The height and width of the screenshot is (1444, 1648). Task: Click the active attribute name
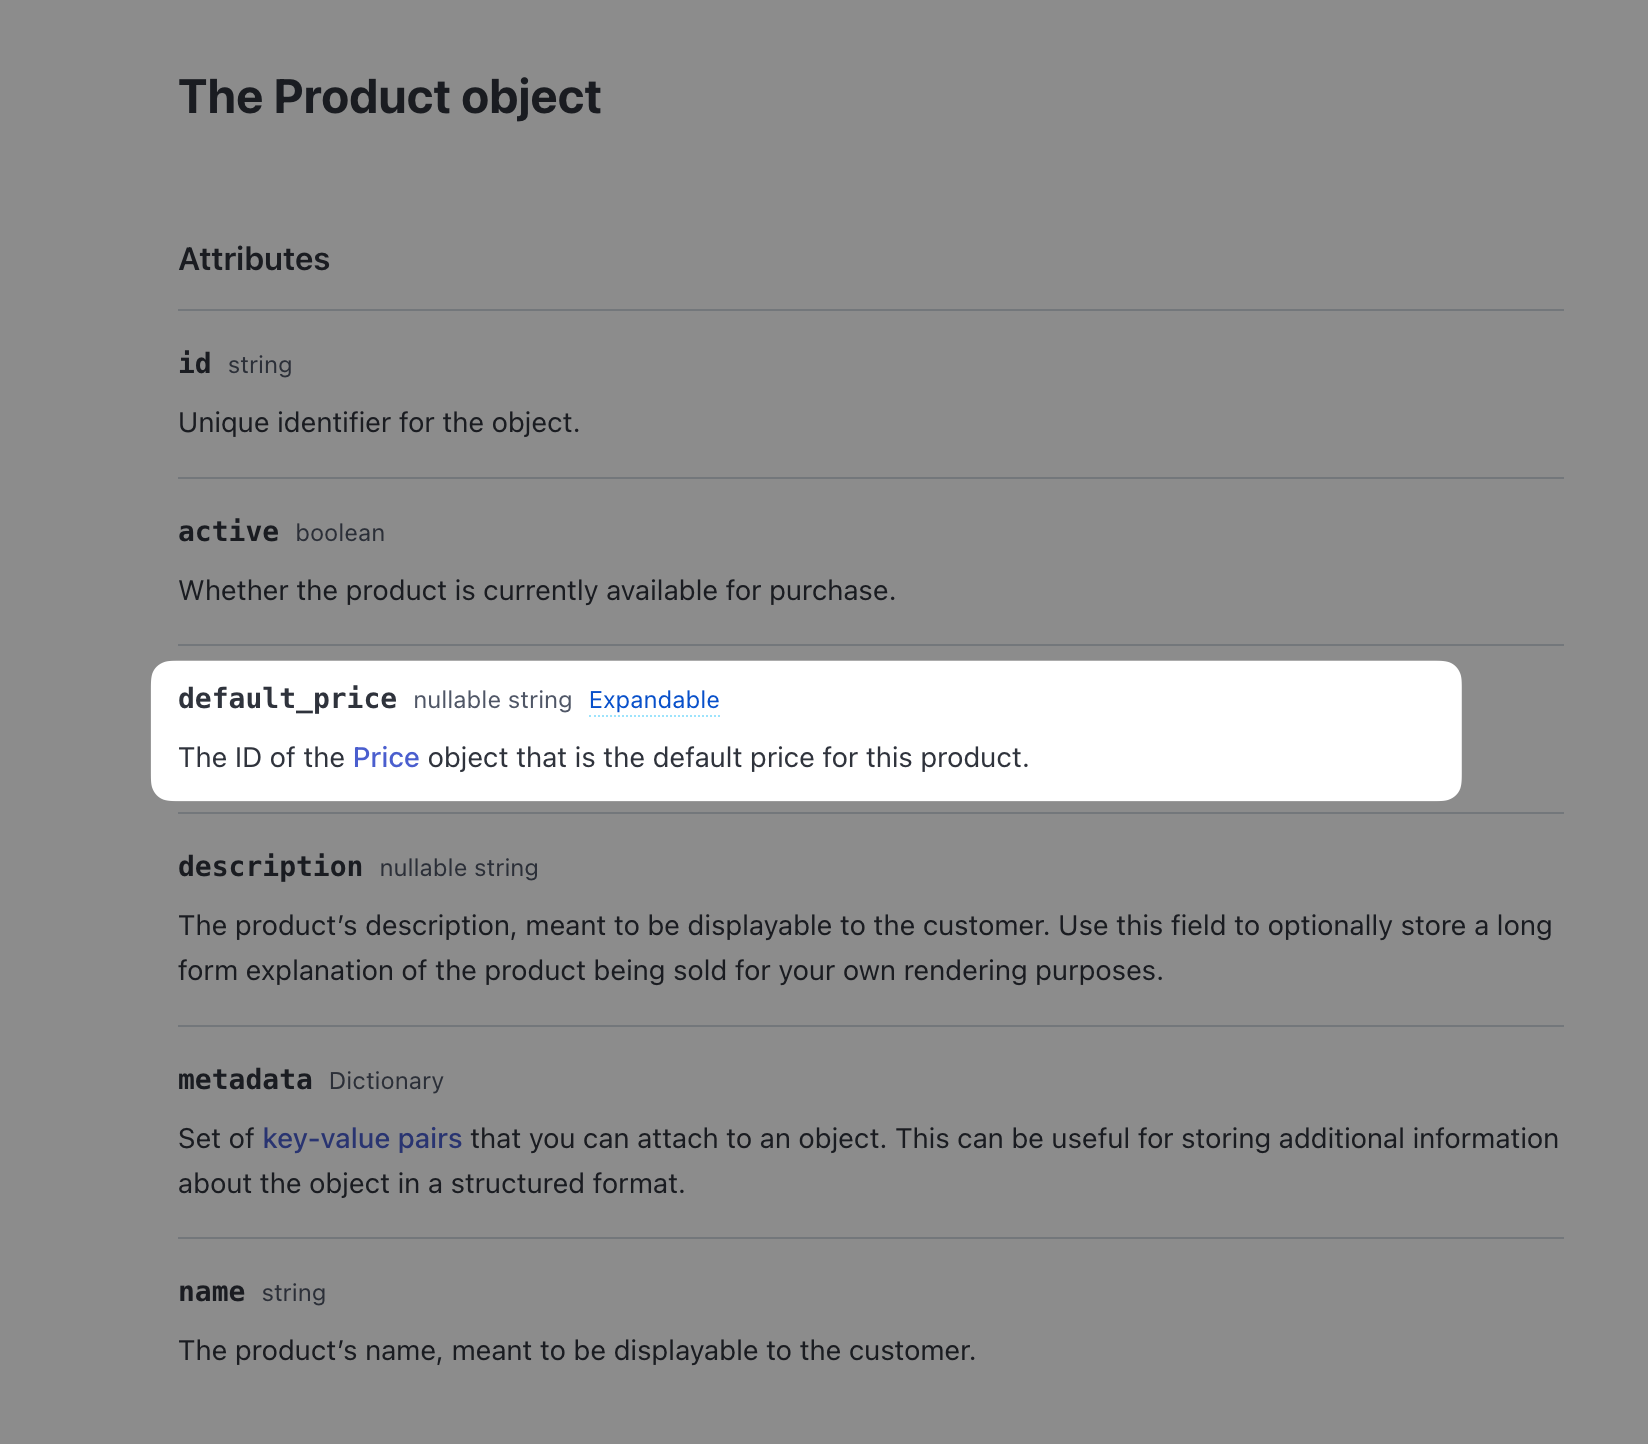click(228, 531)
